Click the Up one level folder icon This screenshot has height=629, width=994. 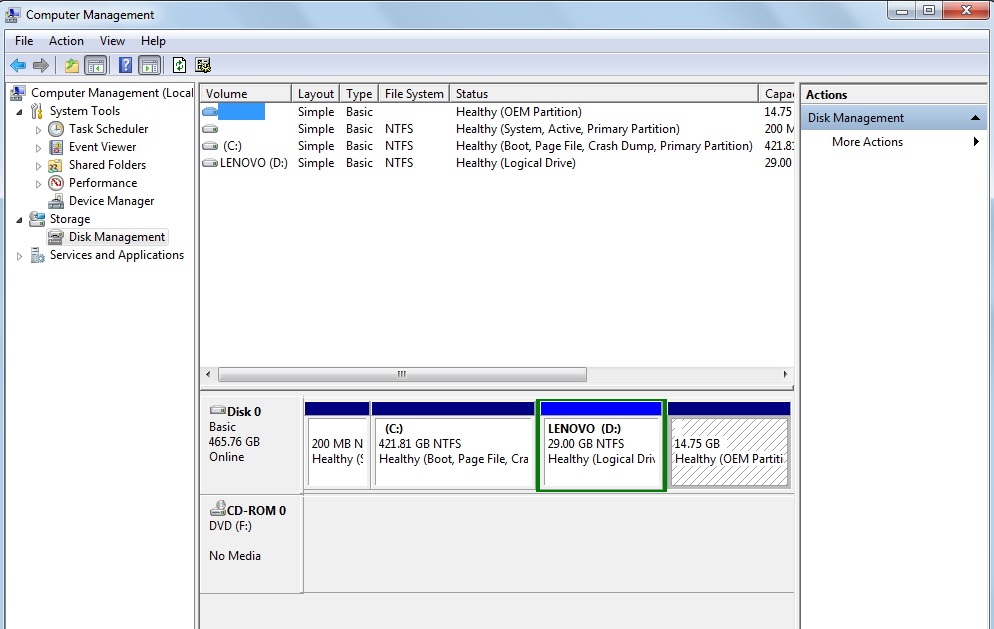click(71, 66)
